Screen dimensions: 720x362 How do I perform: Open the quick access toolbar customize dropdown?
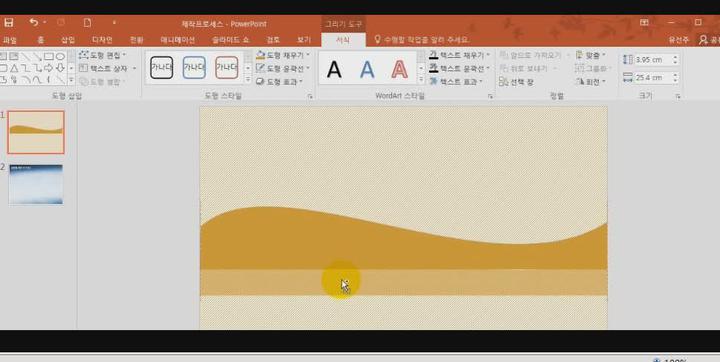114,23
